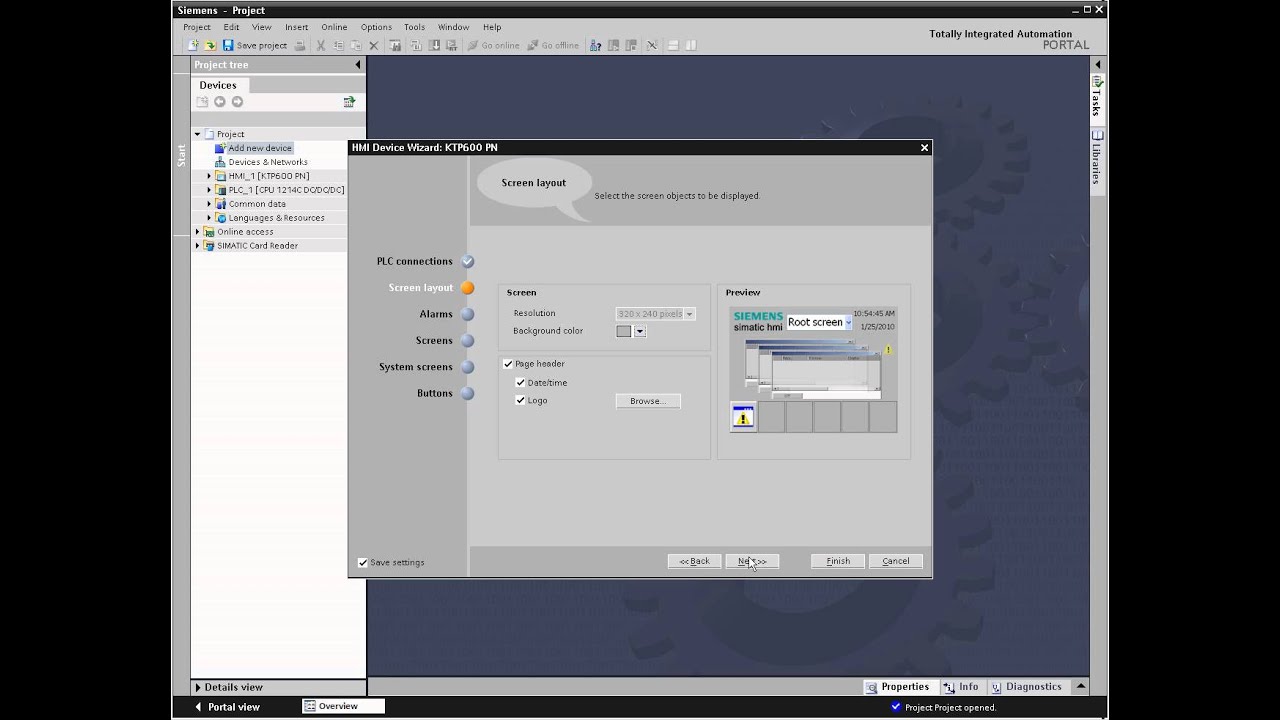Click the Cancel button

pyautogui.click(x=896, y=561)
